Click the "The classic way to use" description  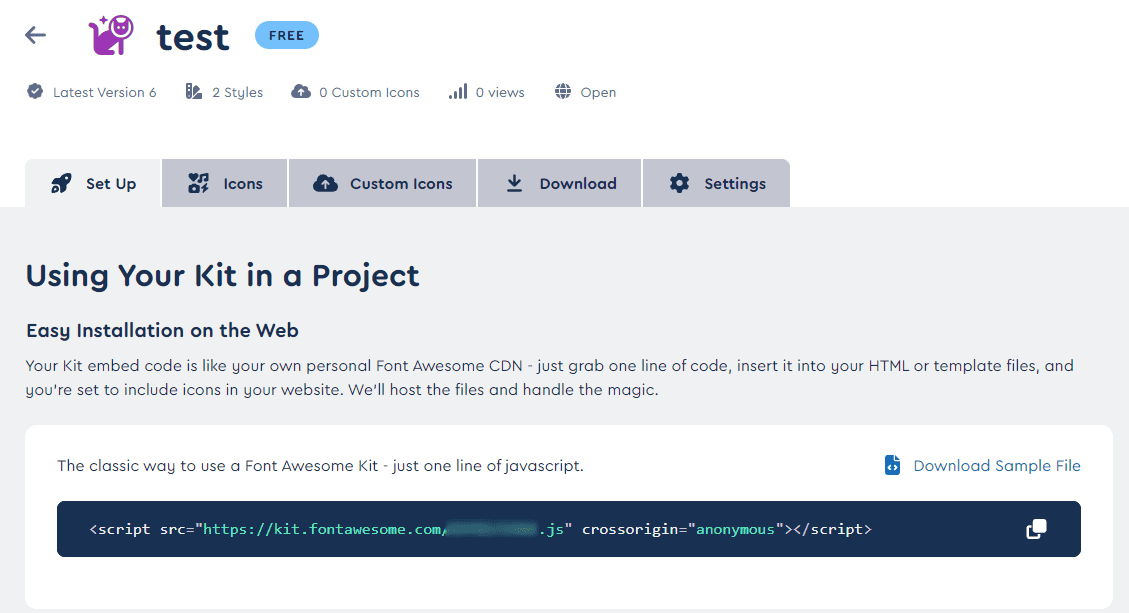click(x=320, y=466)
